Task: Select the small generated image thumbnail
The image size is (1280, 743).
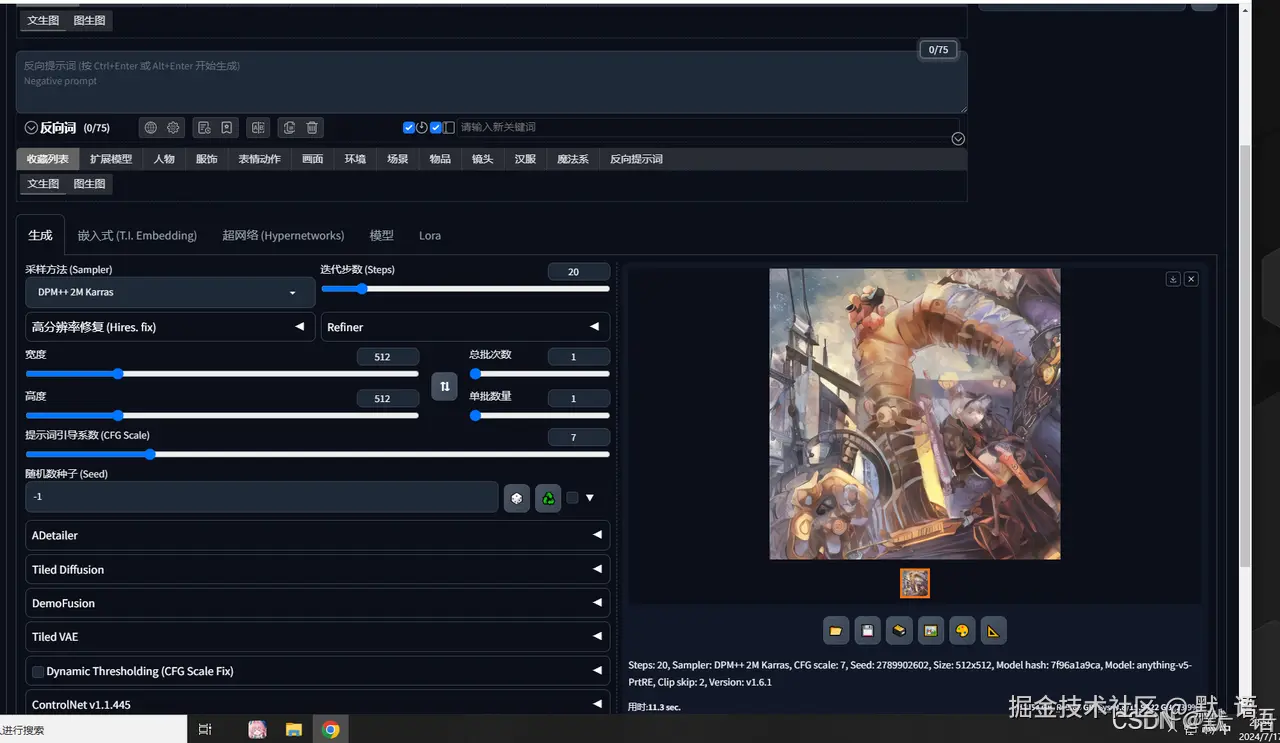Action: (915, 583)
